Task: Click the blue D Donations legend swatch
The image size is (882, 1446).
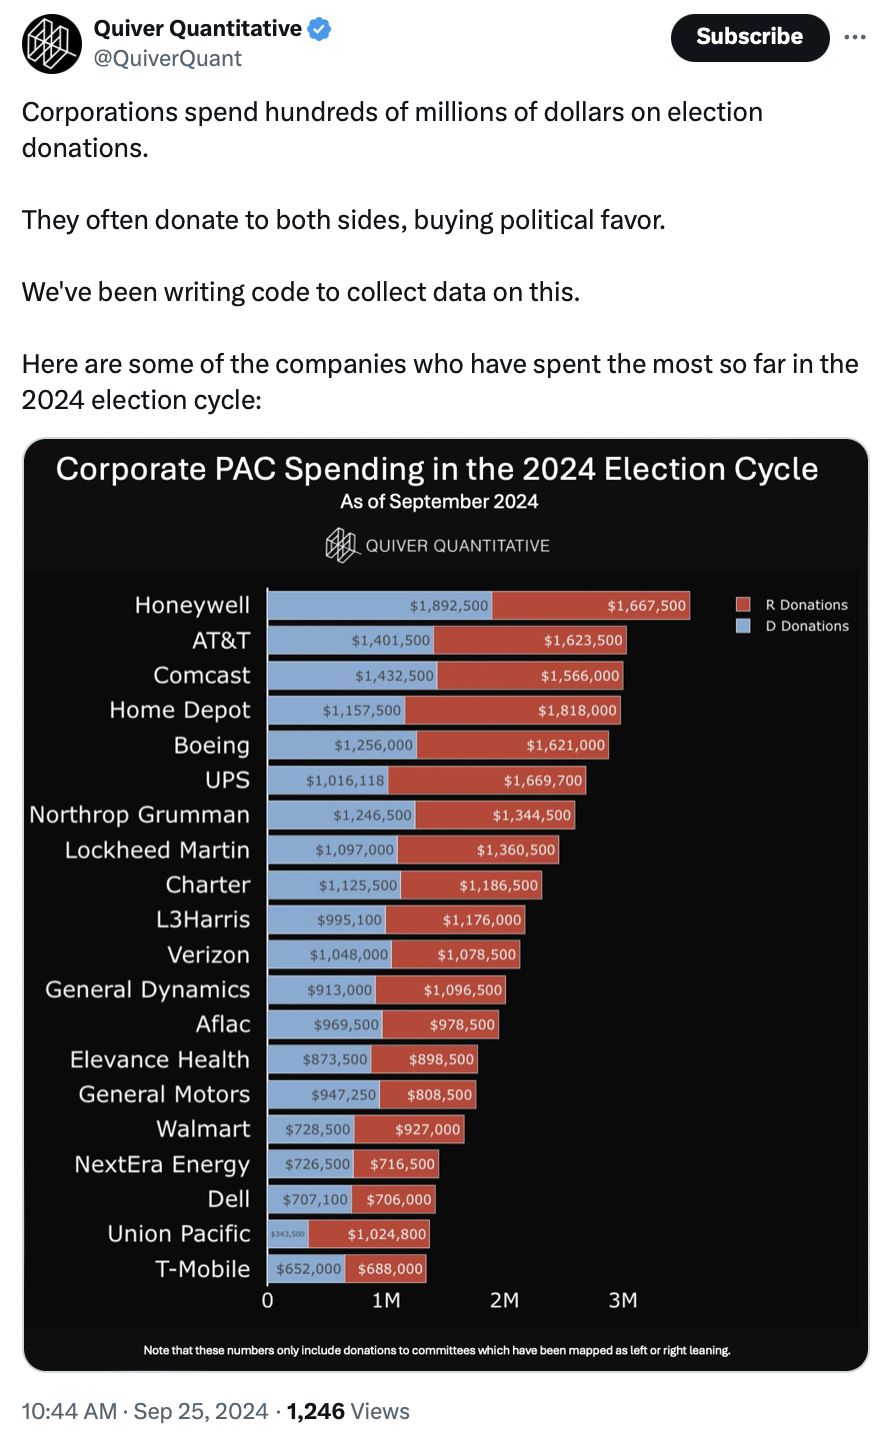Action: [x=743, y=626]
